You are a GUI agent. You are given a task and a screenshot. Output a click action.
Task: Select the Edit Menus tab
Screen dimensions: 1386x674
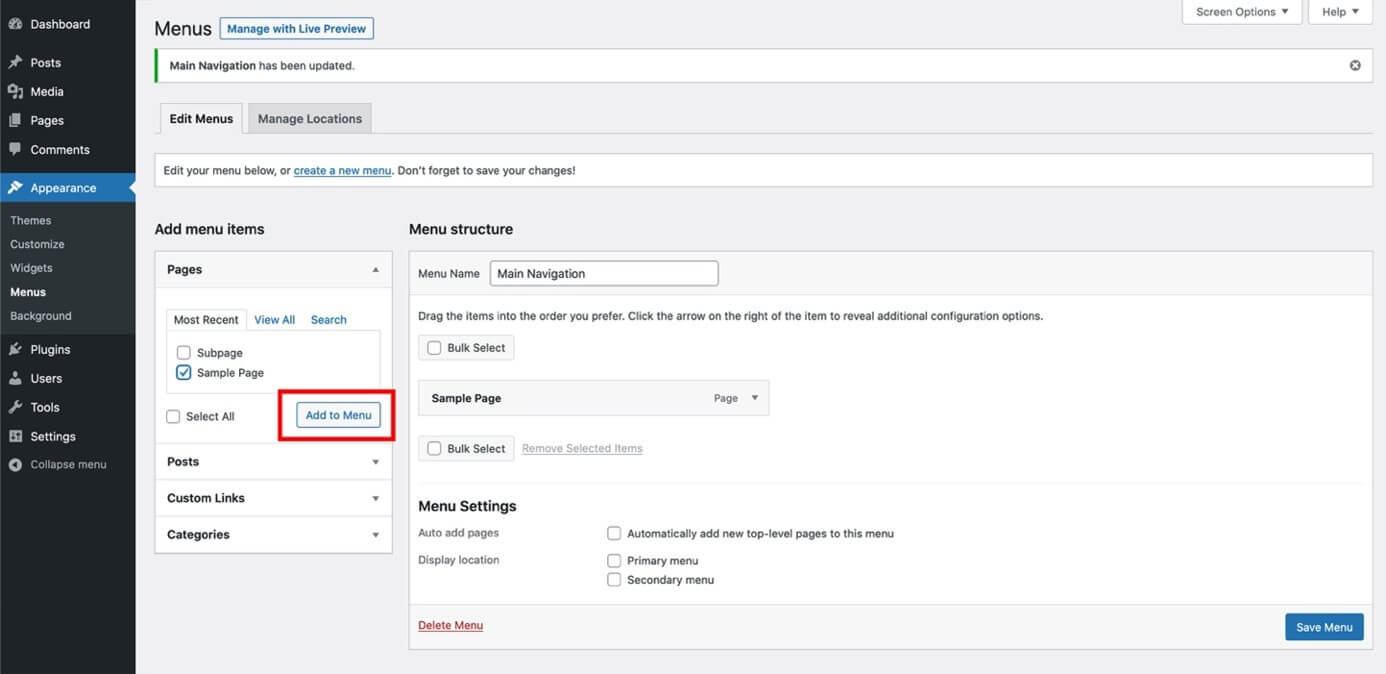(201, 118)
